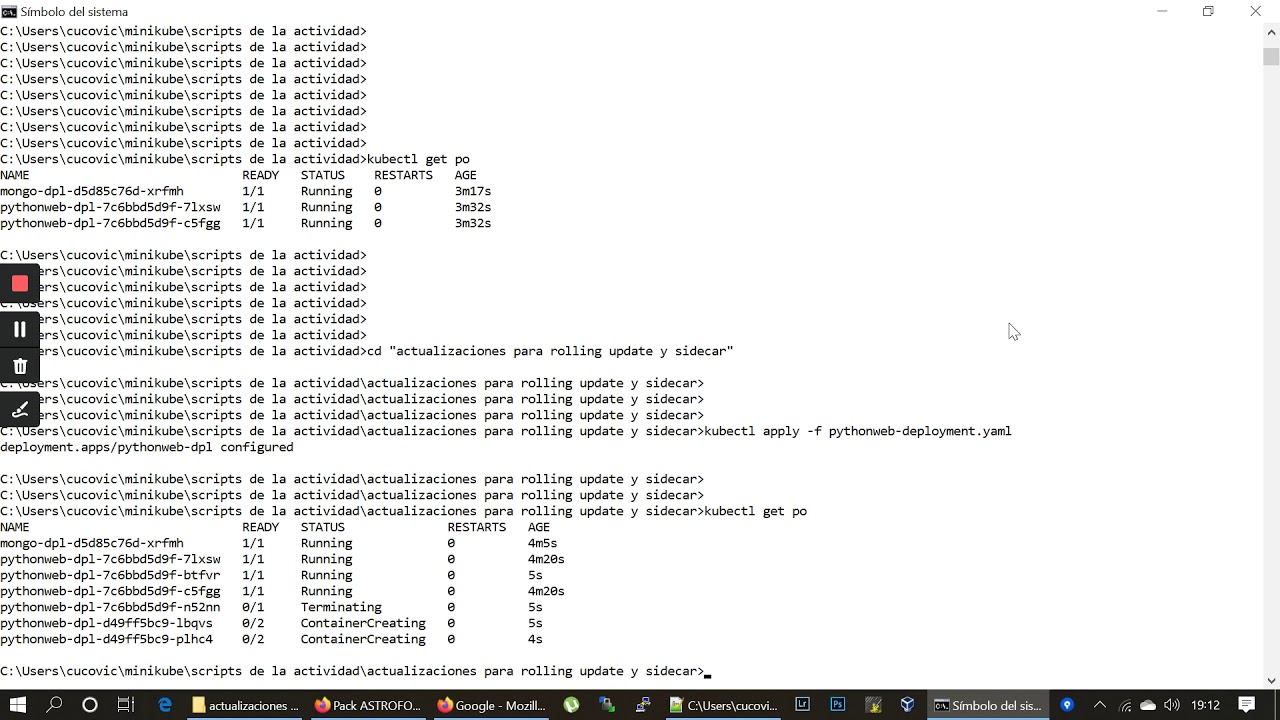Close the Símbolo del sistema window
This screenshot has height=720, width=1280.
[x=1255, y=11]
